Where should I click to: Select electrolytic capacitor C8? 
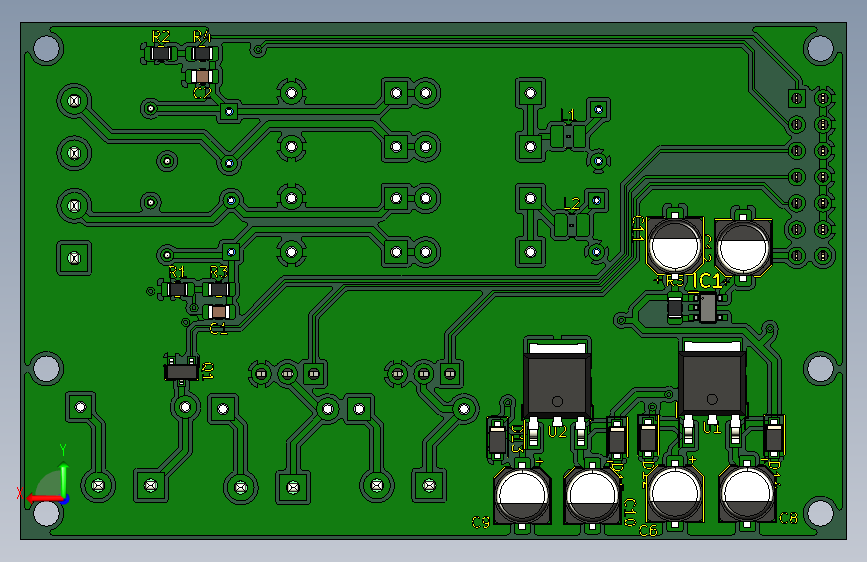pos(747,493)
